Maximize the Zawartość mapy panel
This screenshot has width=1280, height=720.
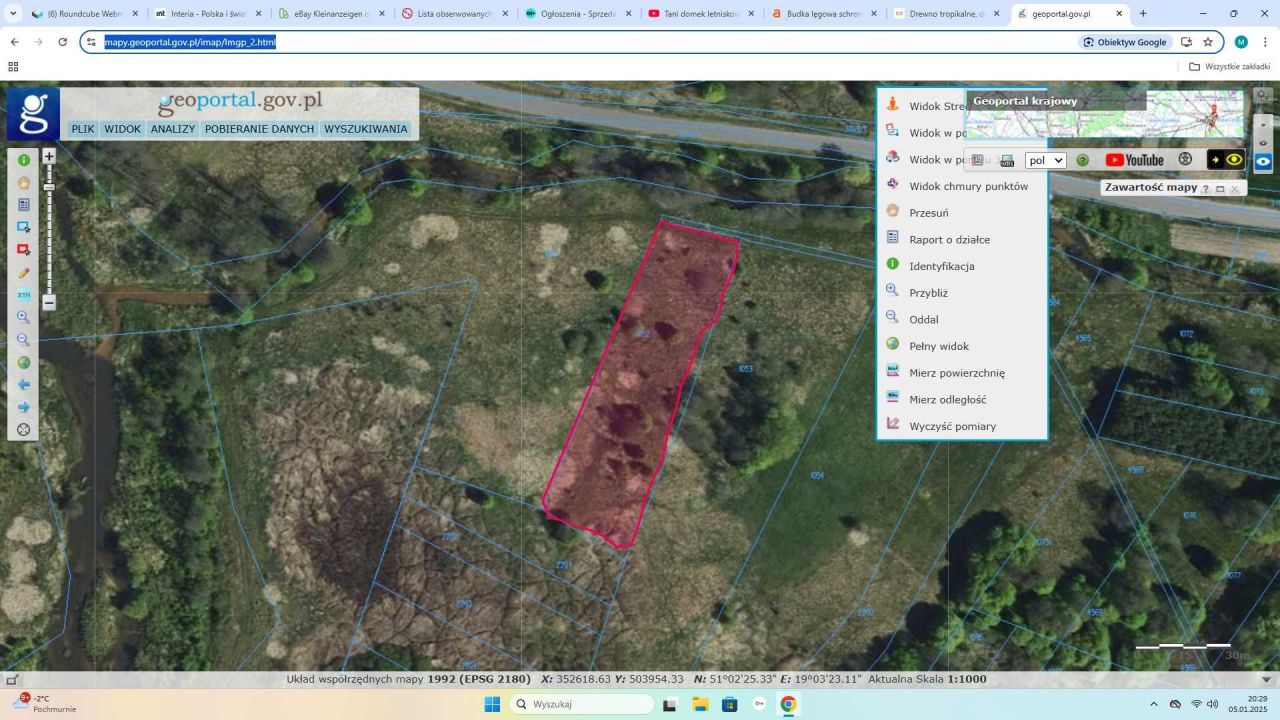pyautogui.click(x=1220, y=189)
